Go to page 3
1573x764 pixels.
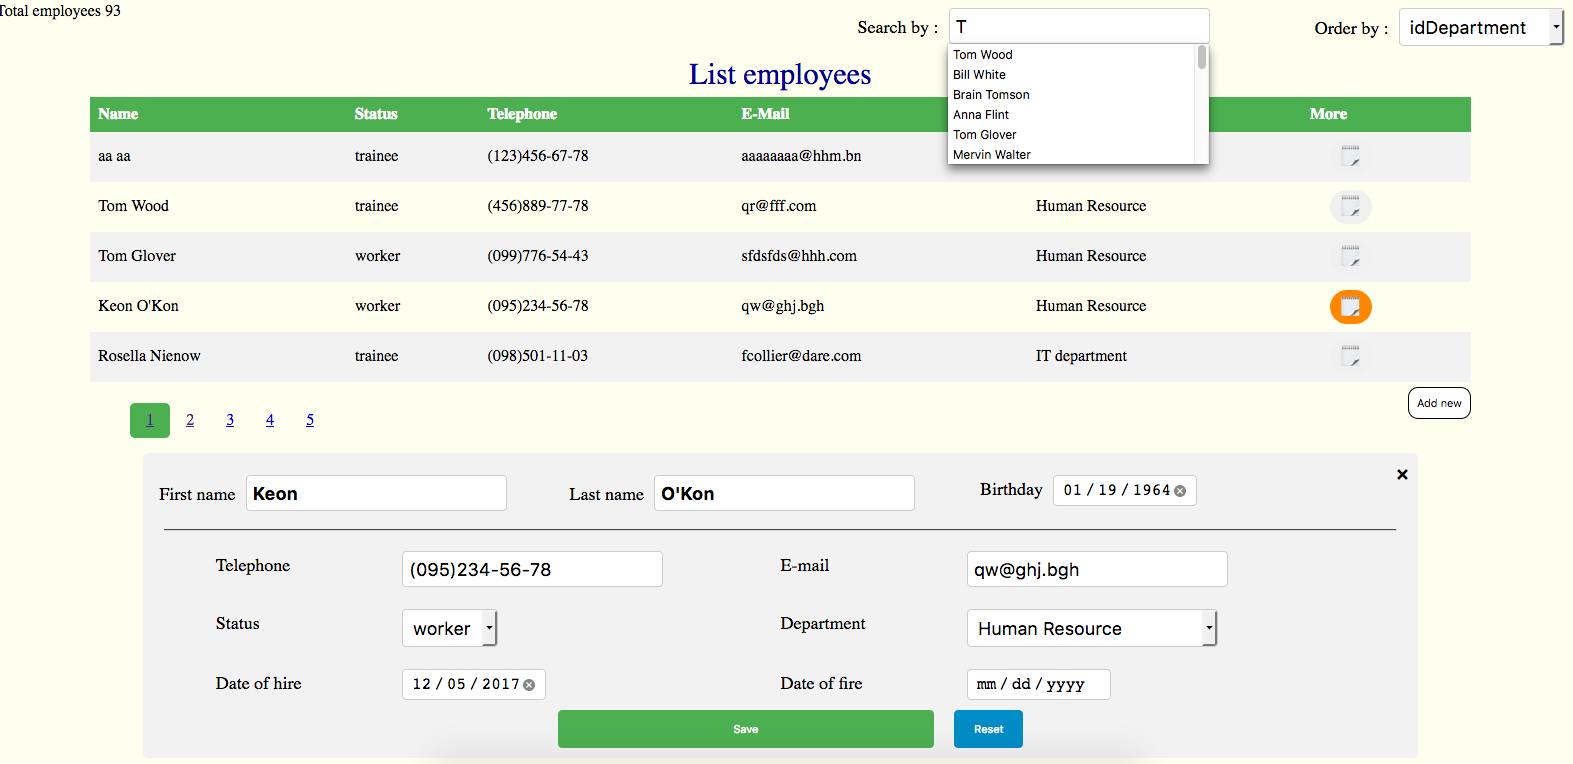coord(230,420)
